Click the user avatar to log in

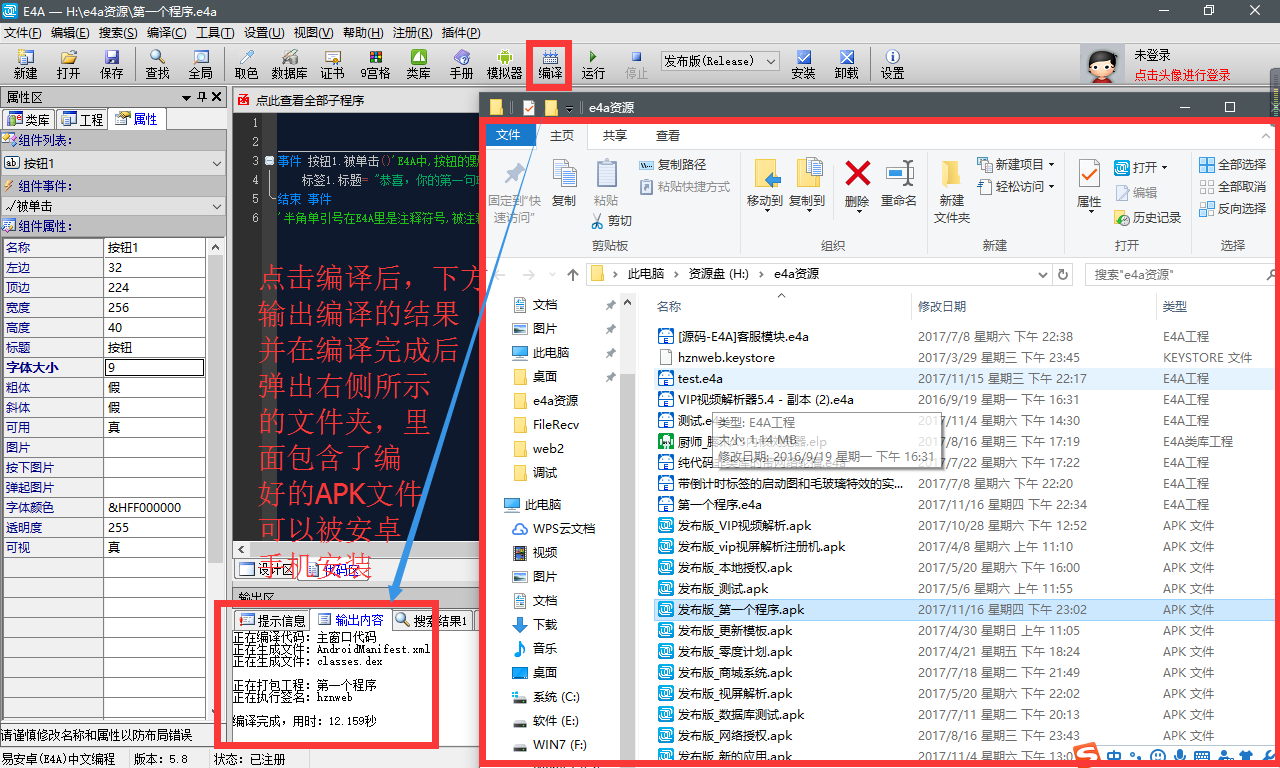point(1102,65)
